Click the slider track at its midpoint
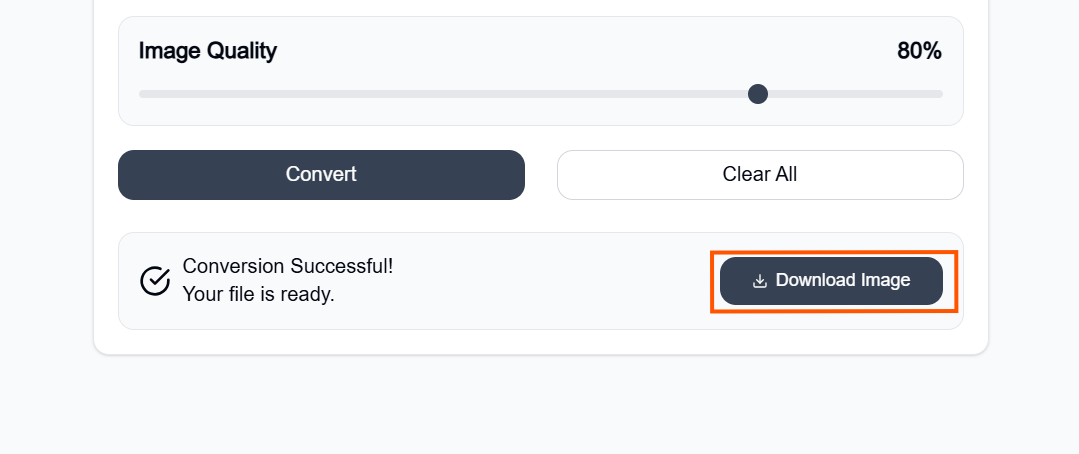The width and height of the screenshot is (1079, 454). click(541, 94)
